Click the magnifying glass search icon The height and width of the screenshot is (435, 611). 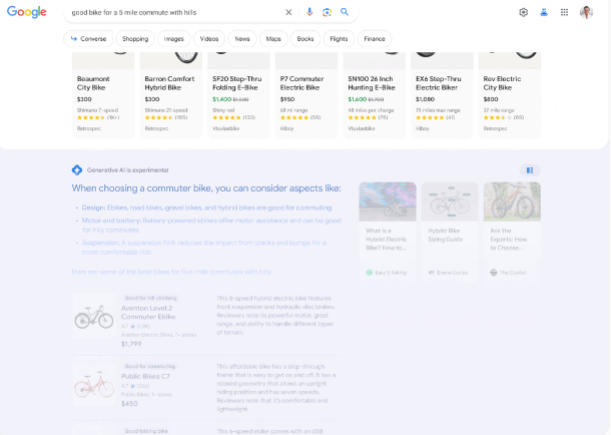tap(344, 12)
